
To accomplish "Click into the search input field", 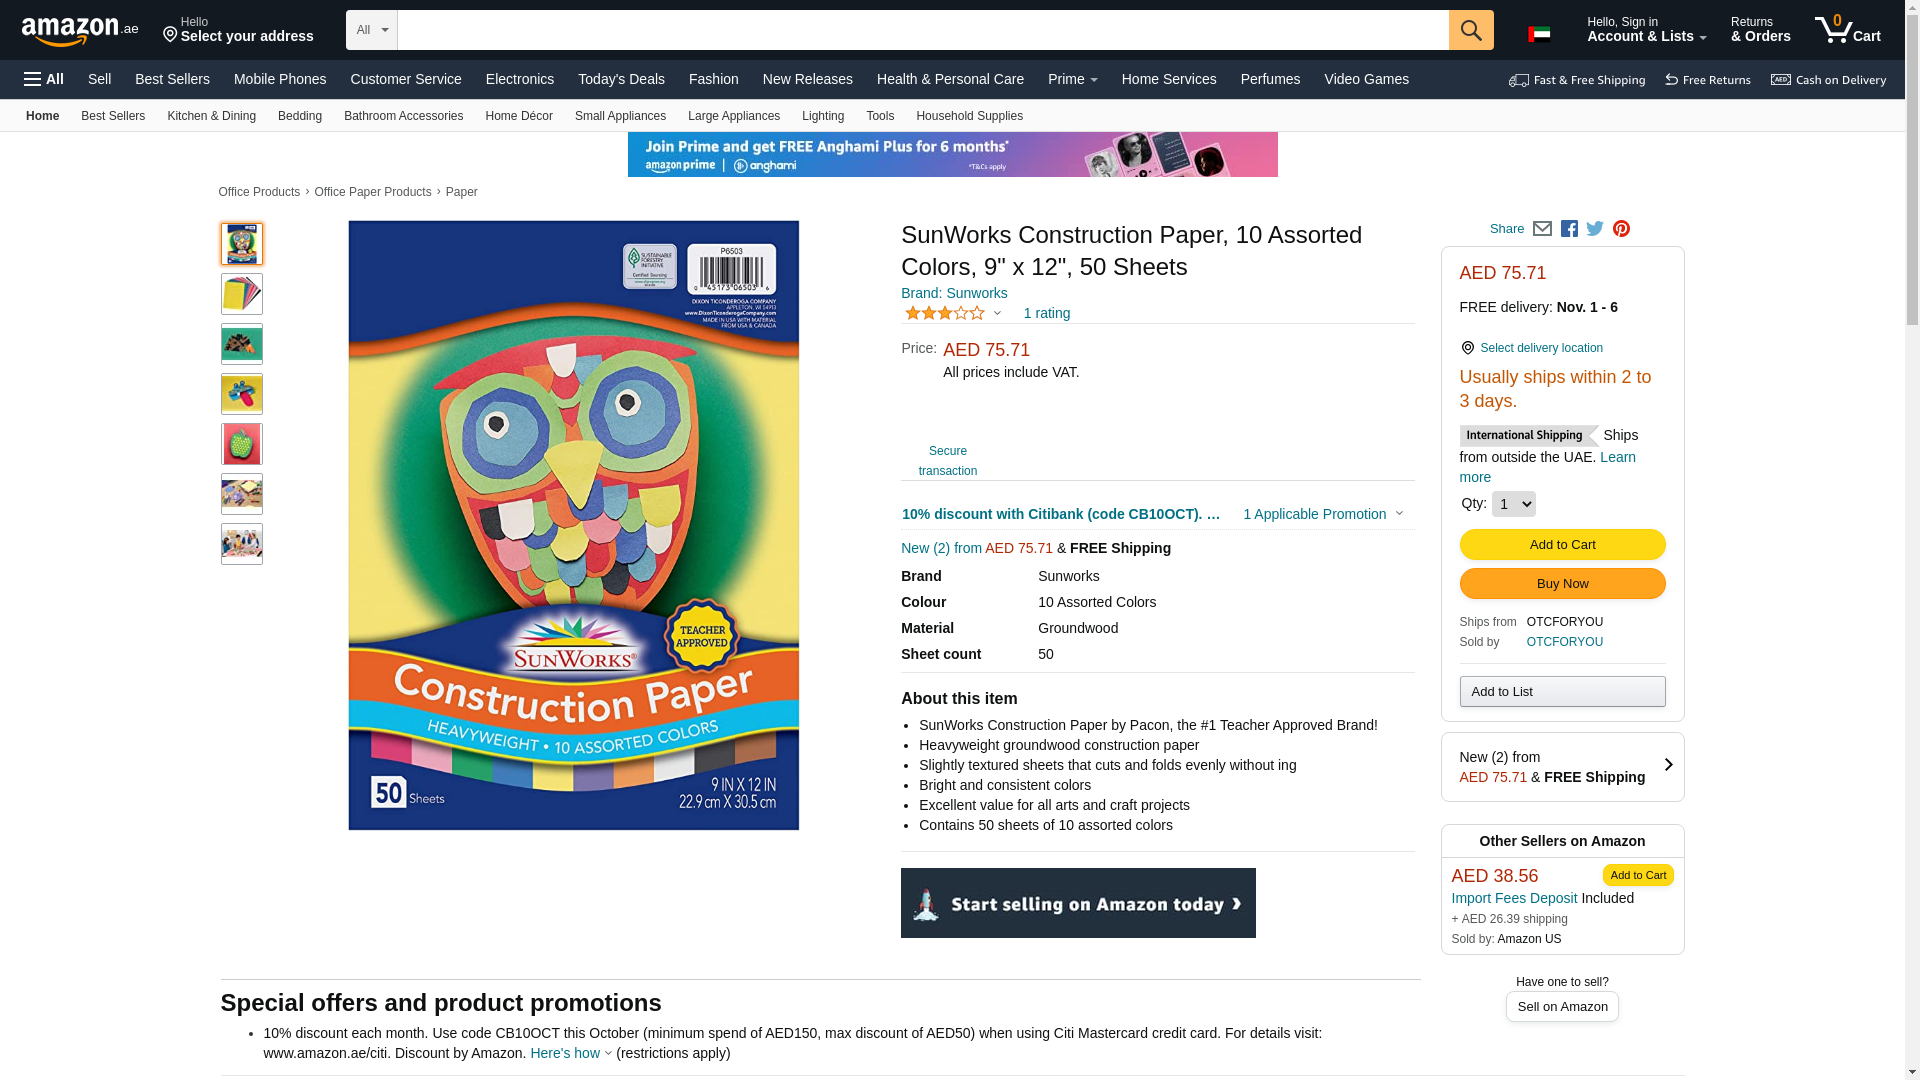I will pyautogui.click(x=922, y=30).
